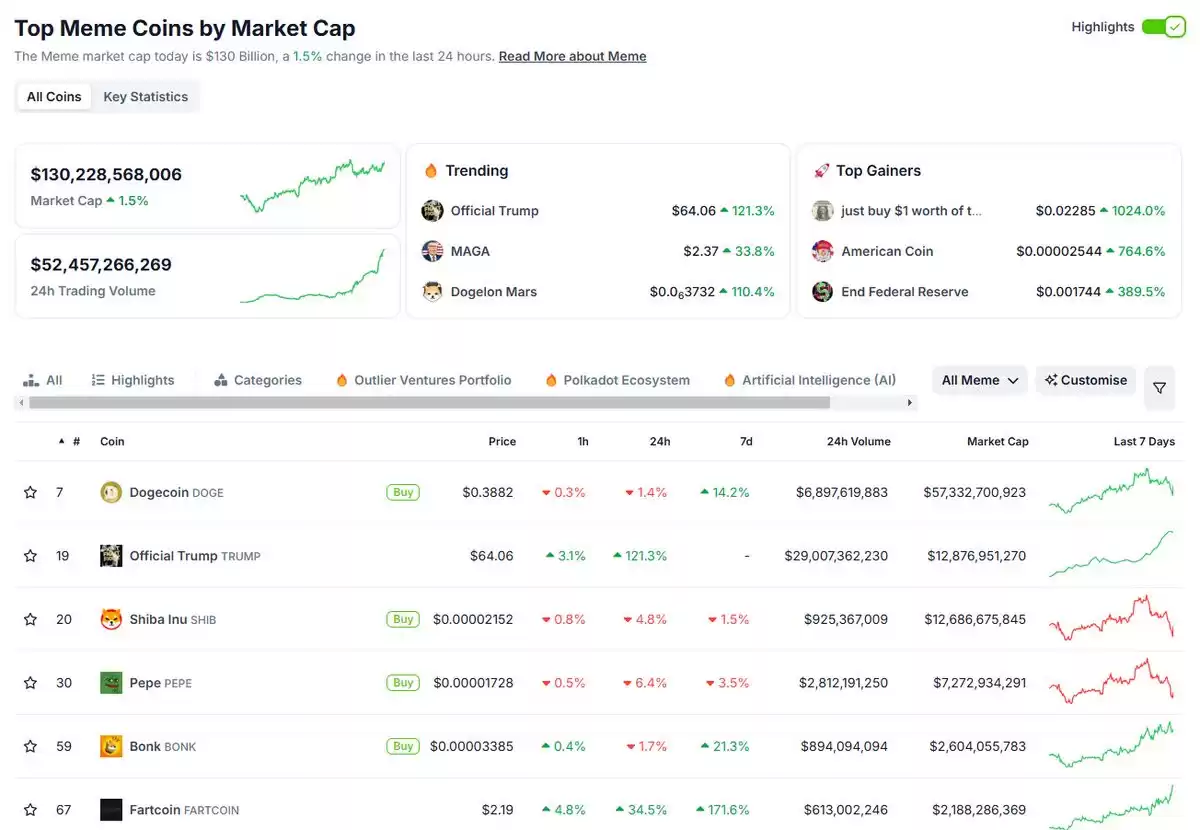Mark Bonk with the star icon
The image size is (1200, 830).
[30, 746]
